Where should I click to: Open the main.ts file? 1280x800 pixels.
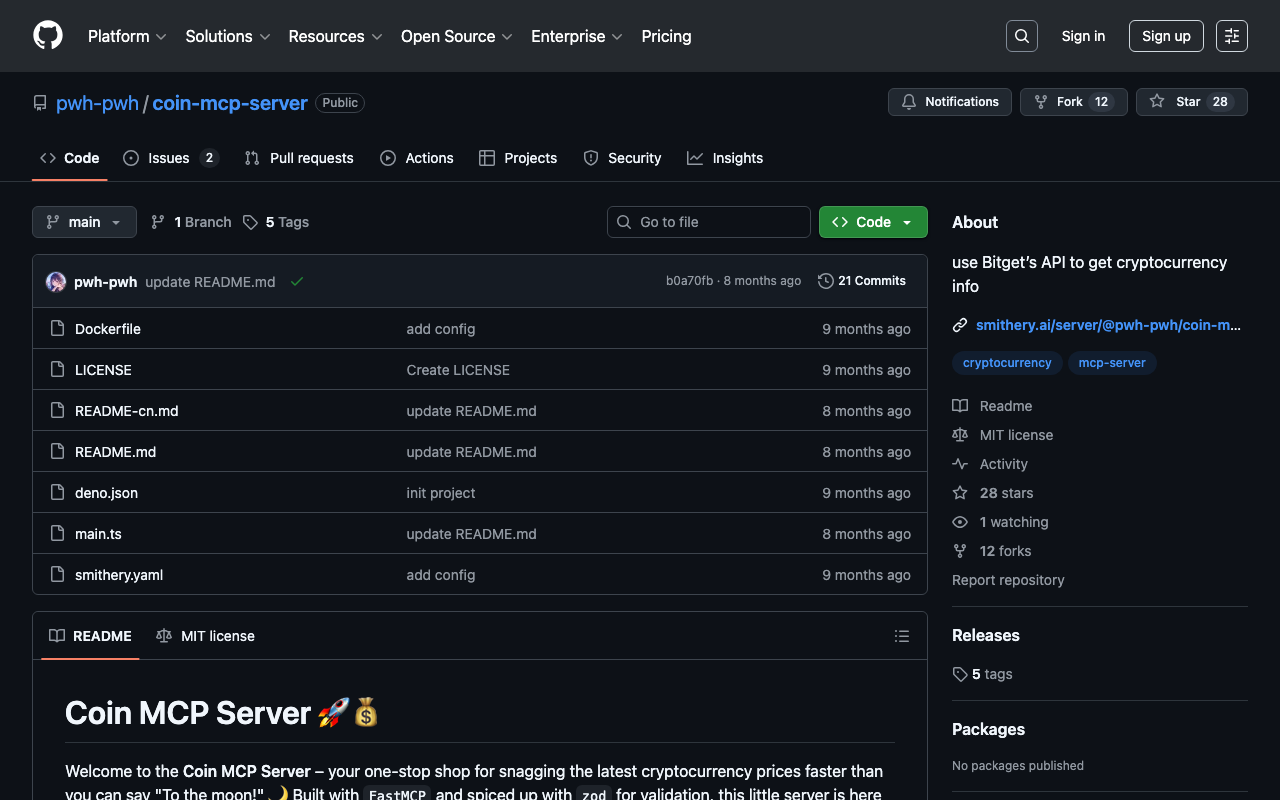click(x=98, y=534)
